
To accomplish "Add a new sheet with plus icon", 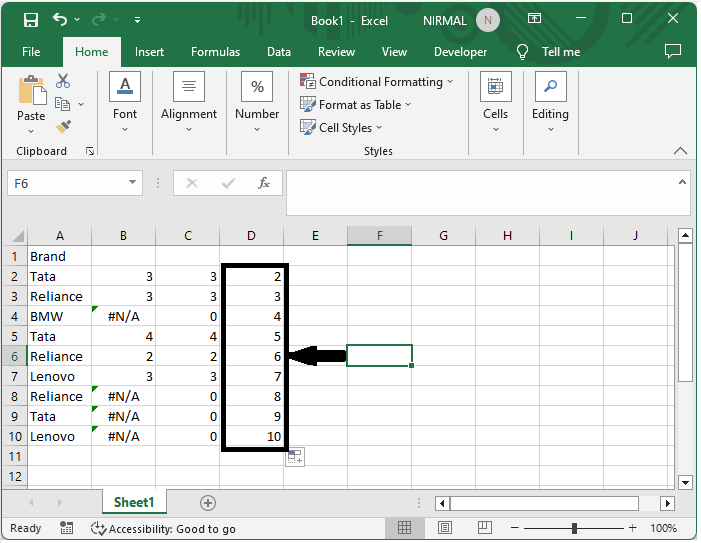I will coord(208,503).
